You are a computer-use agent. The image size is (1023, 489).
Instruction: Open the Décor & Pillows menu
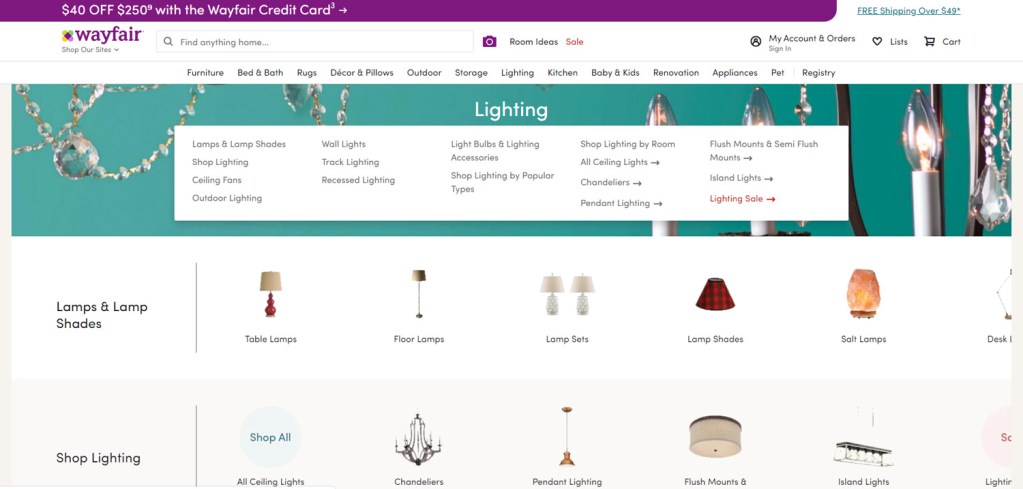(362, 73)
